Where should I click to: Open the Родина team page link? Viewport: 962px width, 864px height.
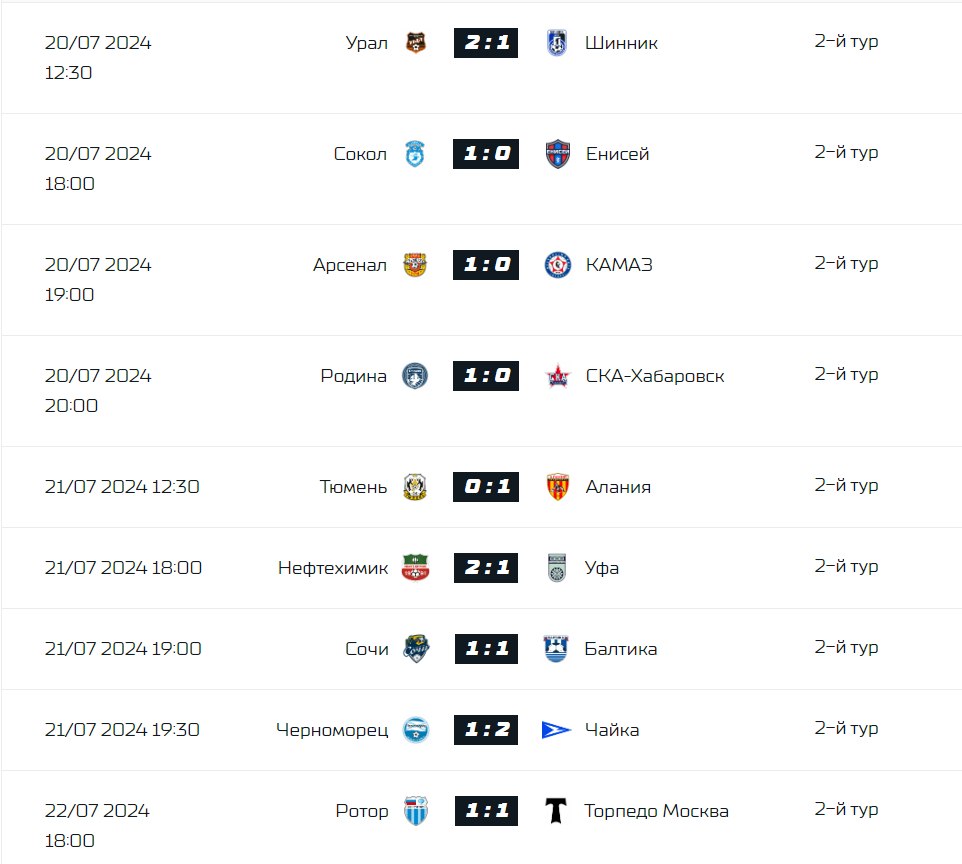353,376
